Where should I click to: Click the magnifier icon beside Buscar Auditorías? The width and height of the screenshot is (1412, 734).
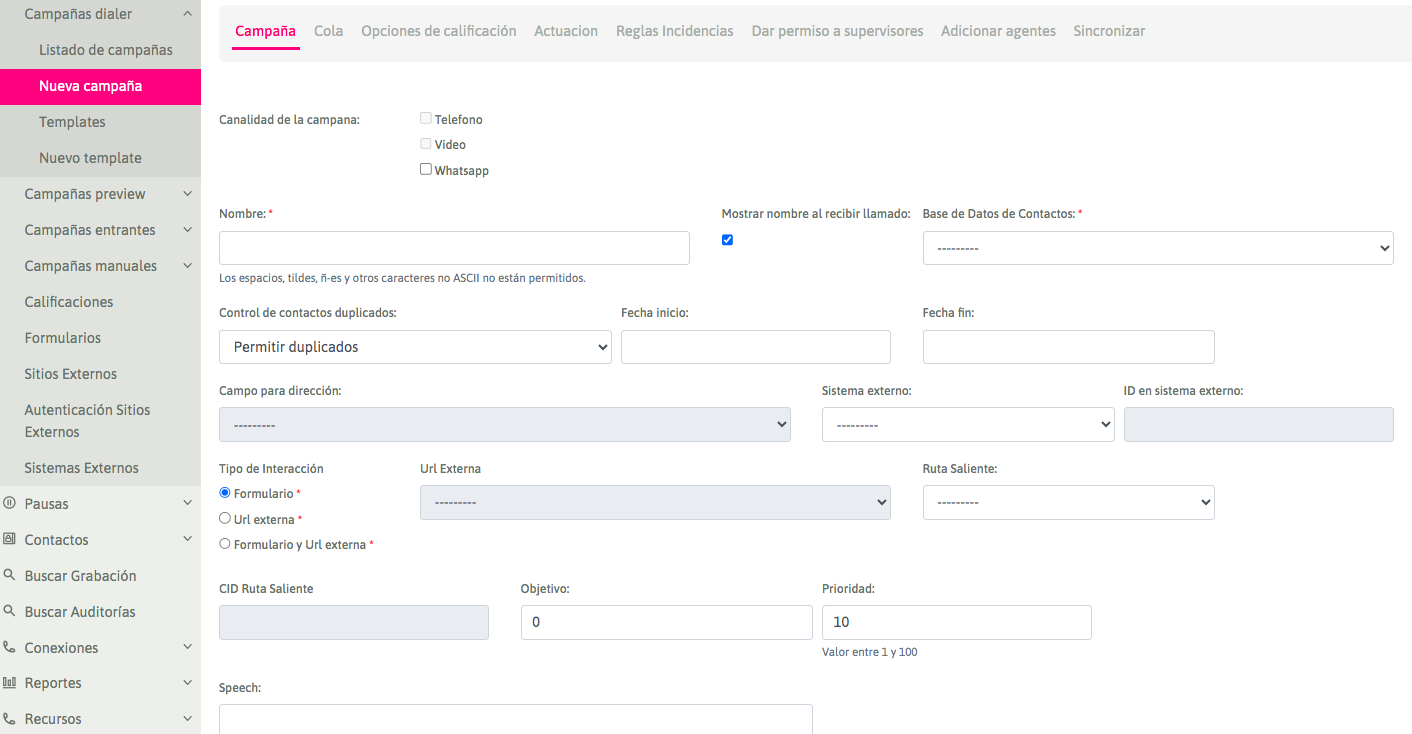9,612
